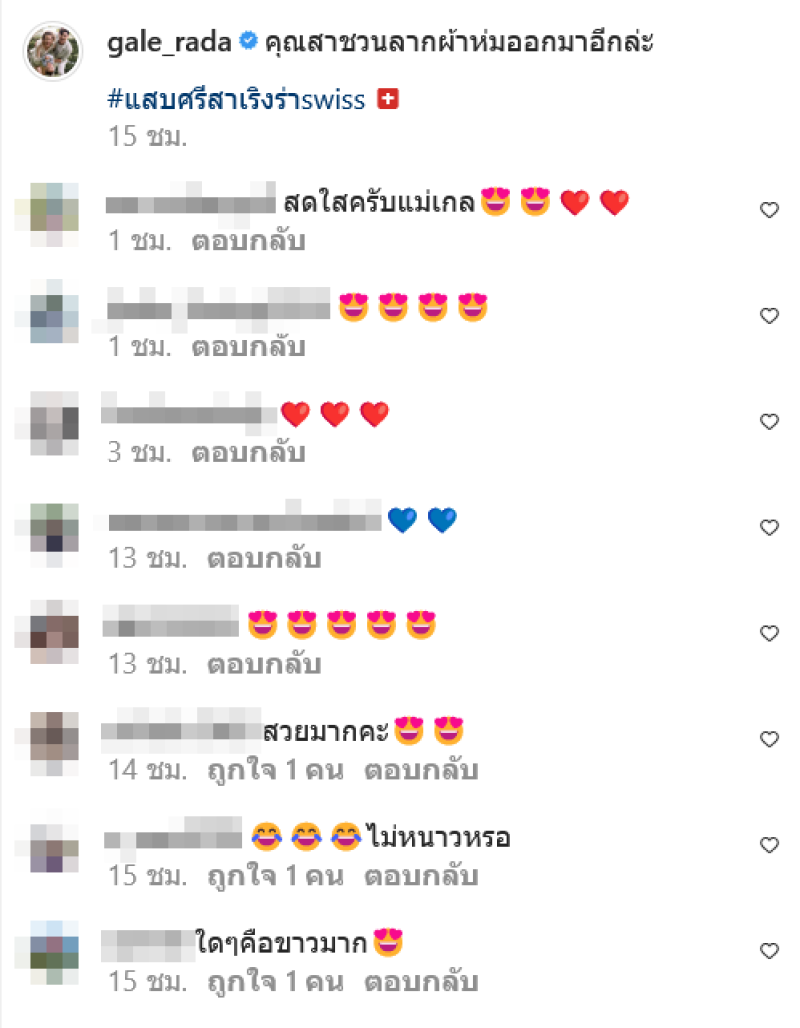Reply to the comment 'สวยมากคะ'

click(422, 770)
